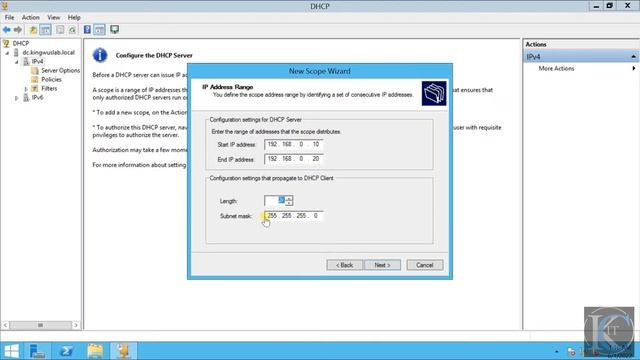Click the 'IP Address Range' wizard heading
This screenshot has width=640, height=360.
pyautogui.click(x=228, y=87)
